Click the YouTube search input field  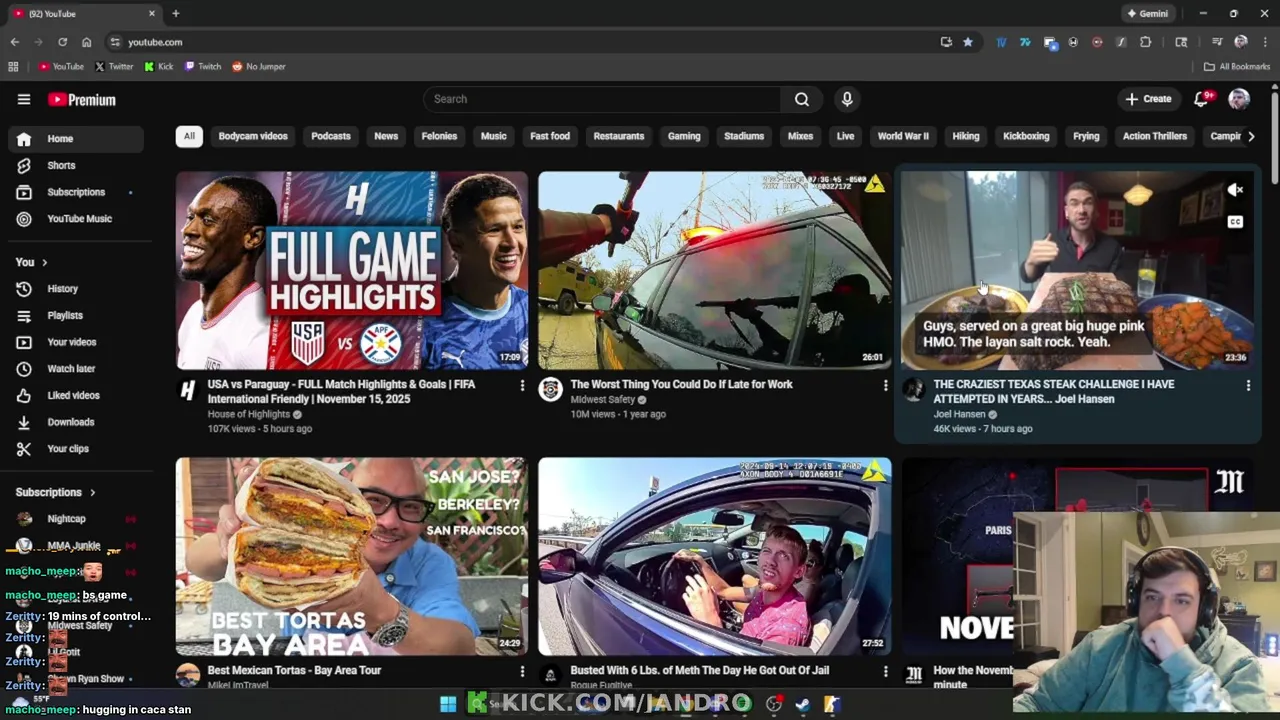click(x=602, y=99)
